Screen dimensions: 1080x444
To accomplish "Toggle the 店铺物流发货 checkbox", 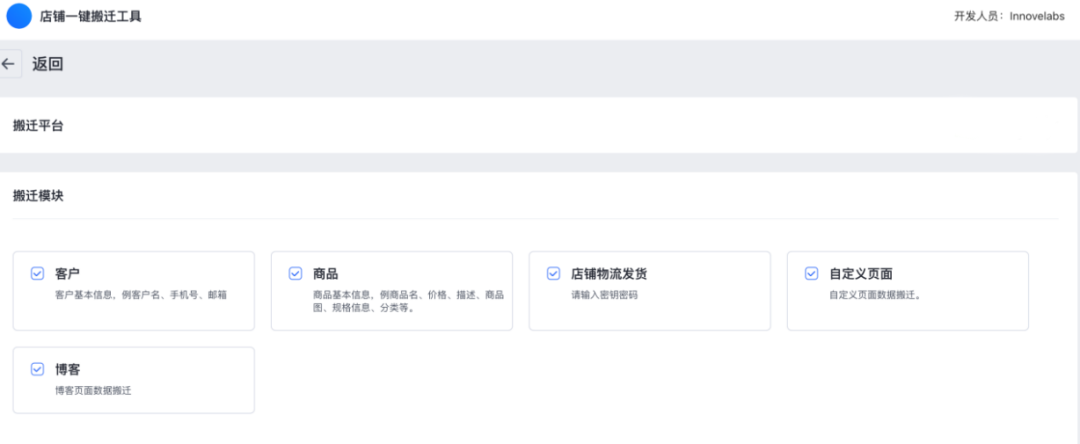I will coord(553,273).
